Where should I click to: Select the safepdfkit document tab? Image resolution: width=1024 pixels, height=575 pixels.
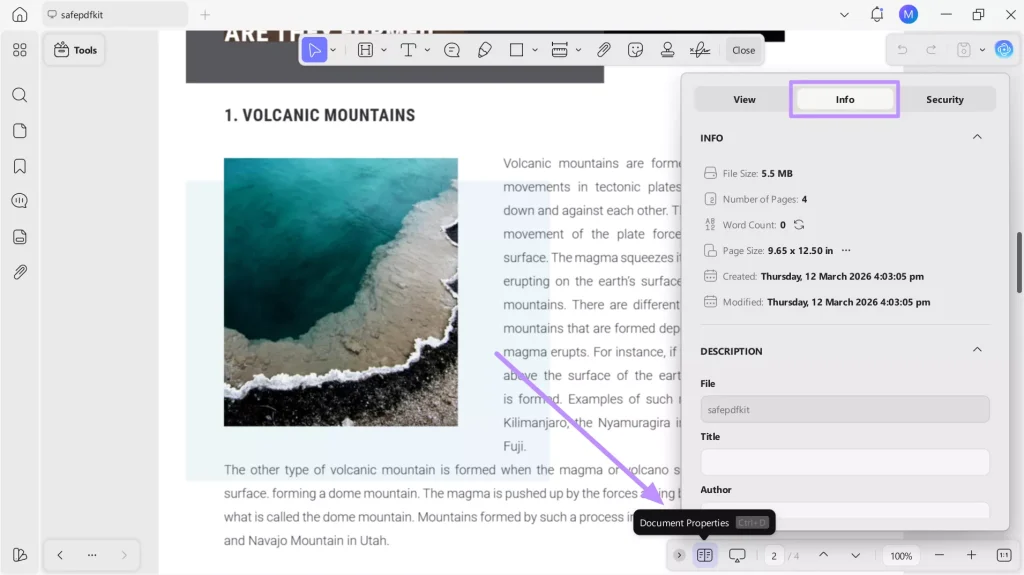115,14
